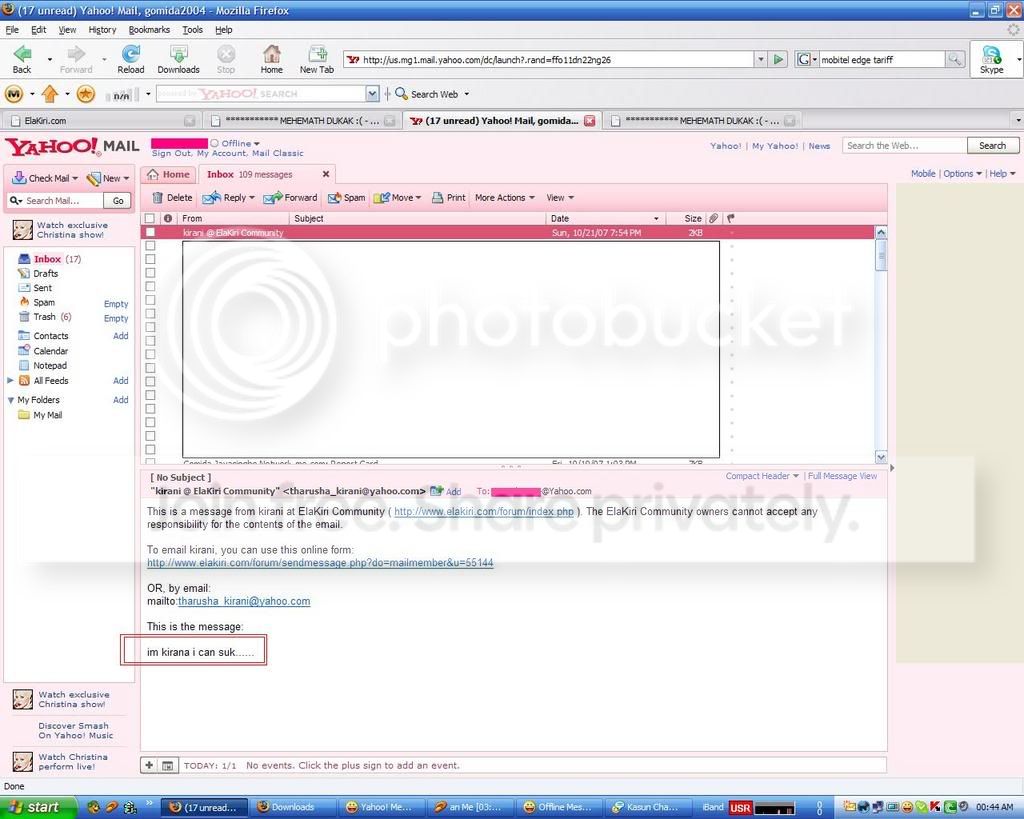Viewport: 1024px width, 819px height.
Task: Open the My Mail folder
Action: tap(47, 415)
